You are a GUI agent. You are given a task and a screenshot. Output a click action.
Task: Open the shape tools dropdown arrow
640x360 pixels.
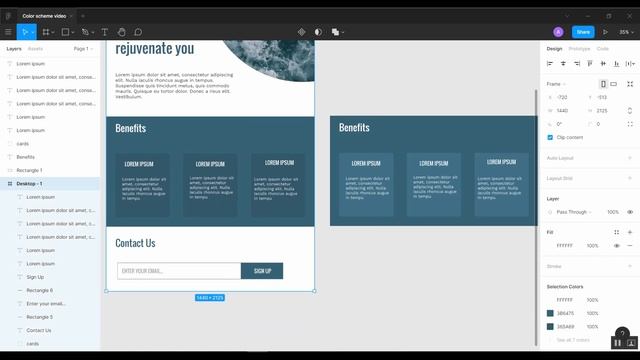(x=73, y=32)
